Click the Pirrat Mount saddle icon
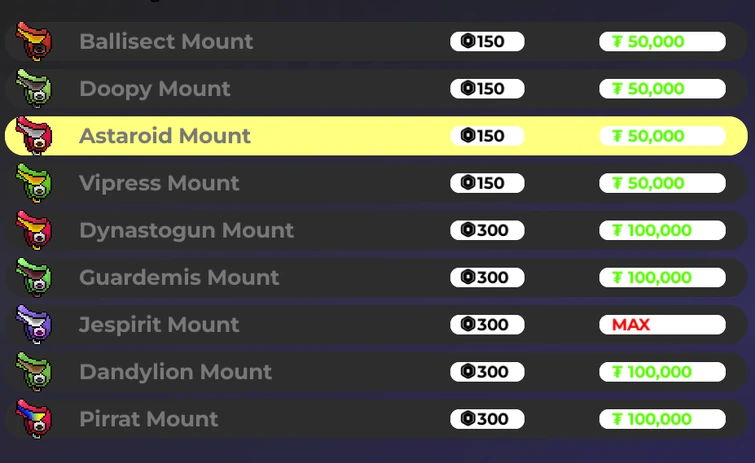 click(35, 418)
